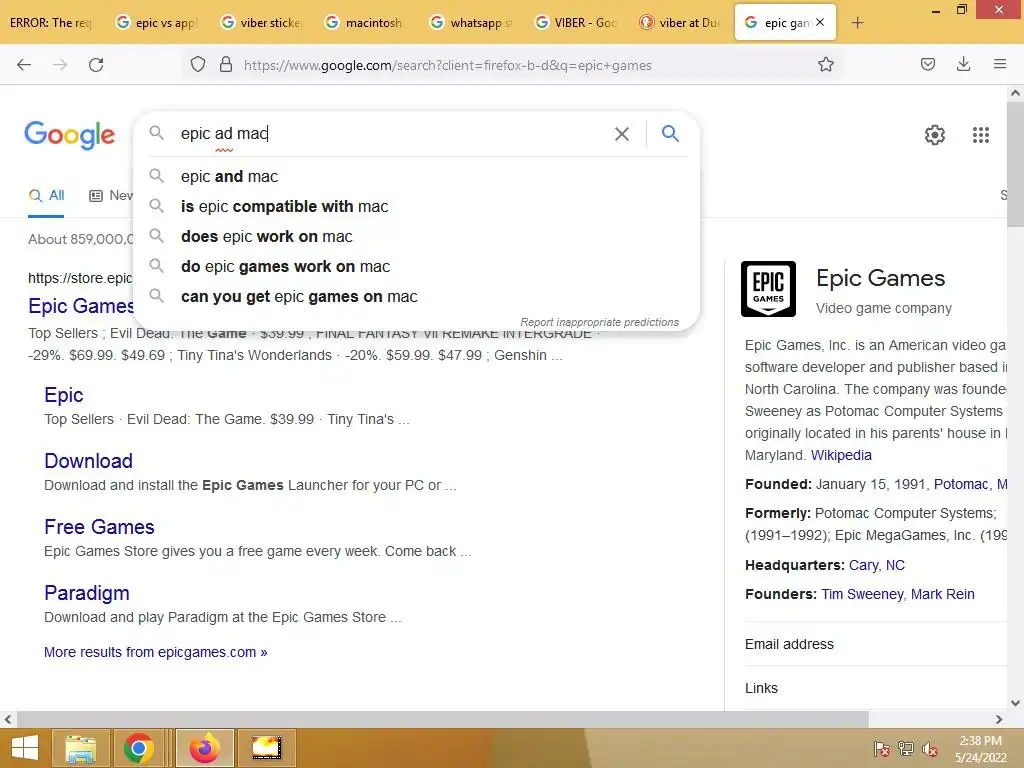Open the 'Epic' sitelink
This screenshot has width=1024, height=768.
(x=63, y=395)
